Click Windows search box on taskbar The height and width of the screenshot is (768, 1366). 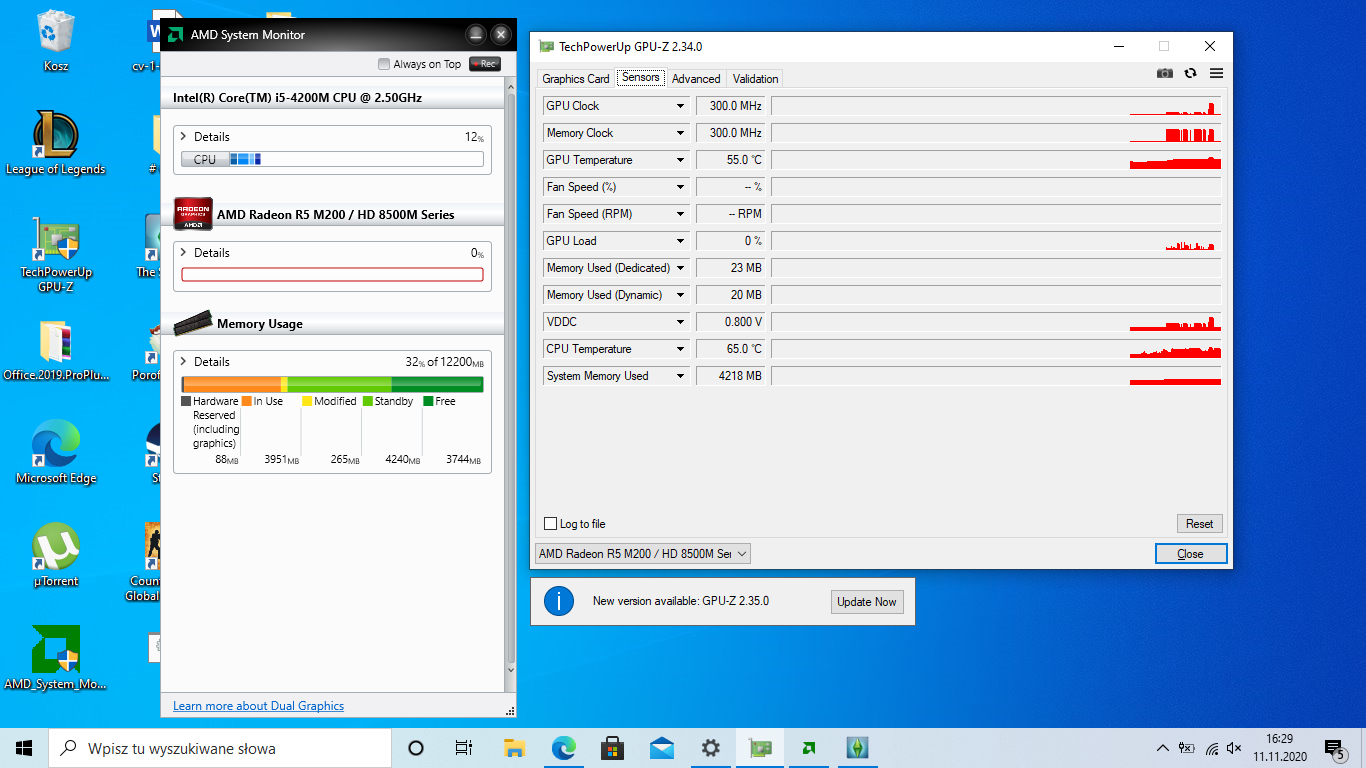click(220, 748)
